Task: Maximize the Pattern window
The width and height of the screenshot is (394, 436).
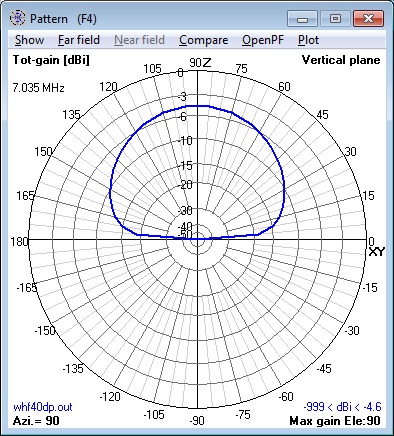Action: coord(335,18)
